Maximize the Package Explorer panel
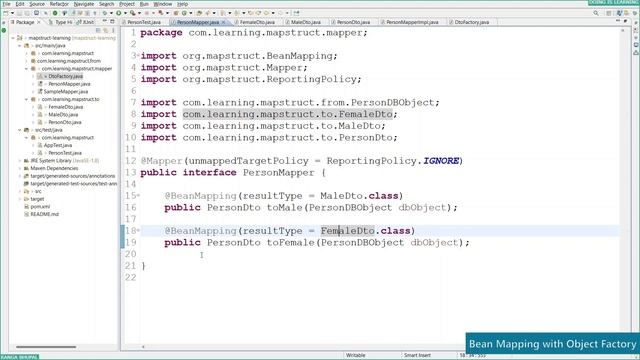Image resolution: width=640 pixels, height=360 pixels. coord(112,21)
